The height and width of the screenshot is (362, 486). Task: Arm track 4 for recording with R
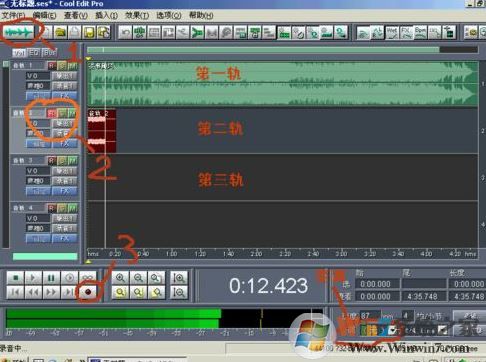coord(52,208)
